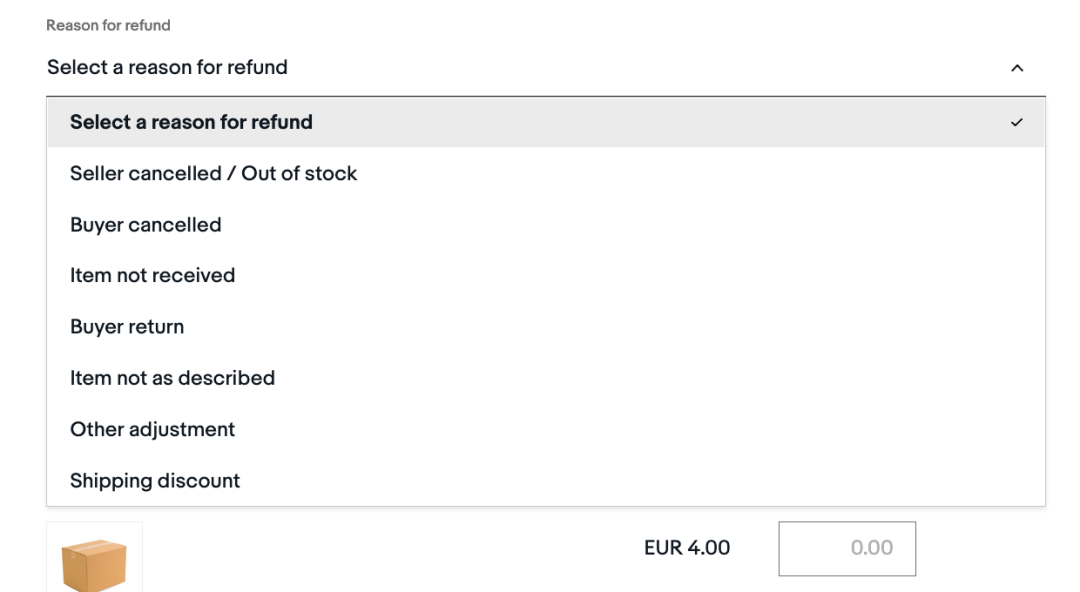Select 'Other adjustment' from the dropdown
This screenshot has width=1080, height=592.
[152, 429]
